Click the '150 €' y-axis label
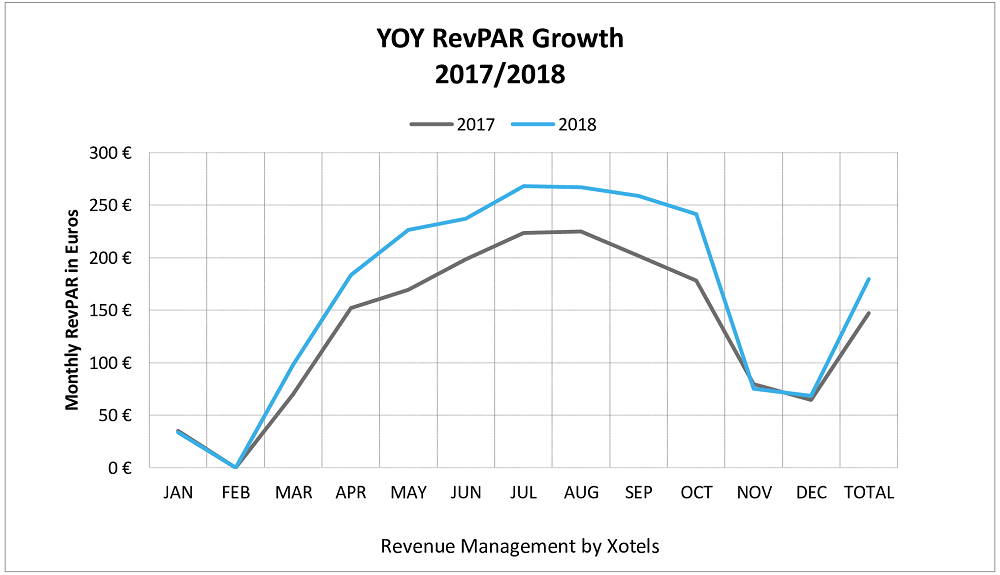 pyautogui.click(x=110, y=310)
